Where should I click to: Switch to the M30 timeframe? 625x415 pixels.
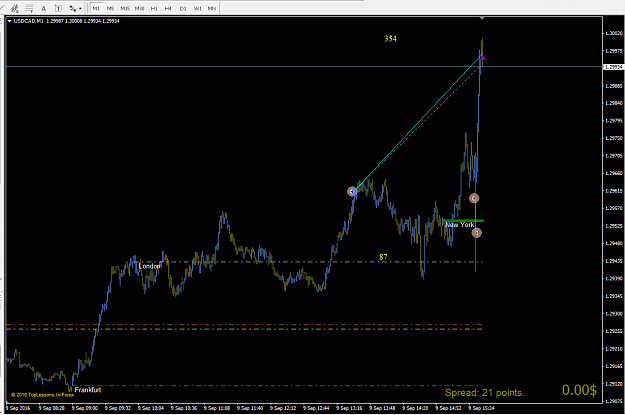click(x=140, y=8)
